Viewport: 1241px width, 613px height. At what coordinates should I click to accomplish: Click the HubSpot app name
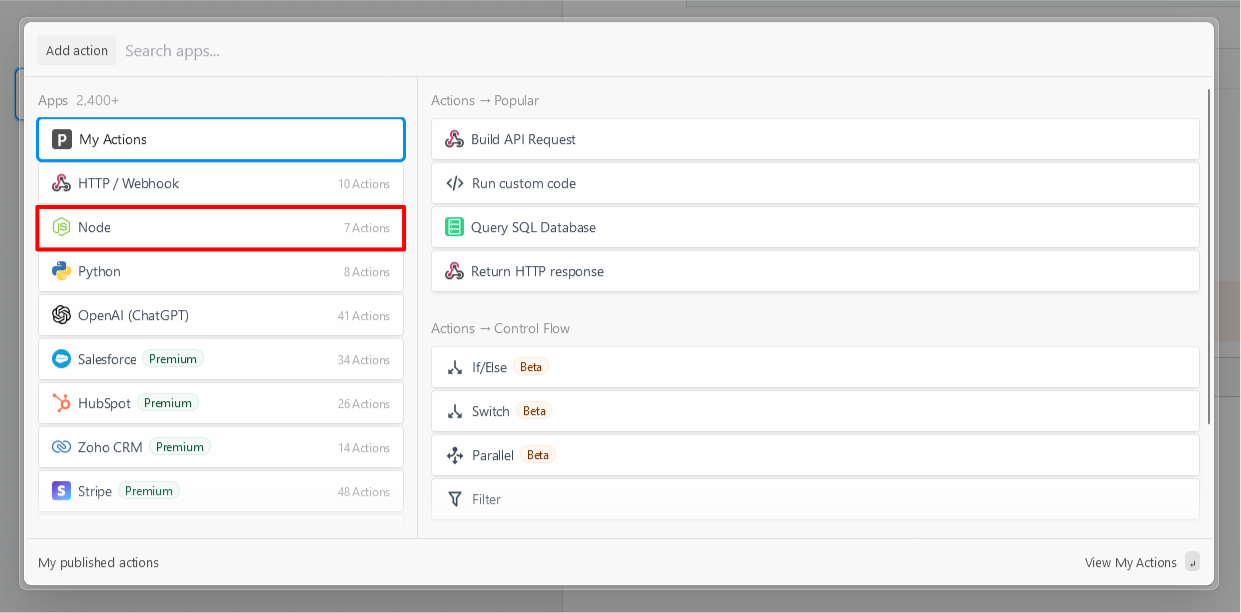click(x=104, y=403)
